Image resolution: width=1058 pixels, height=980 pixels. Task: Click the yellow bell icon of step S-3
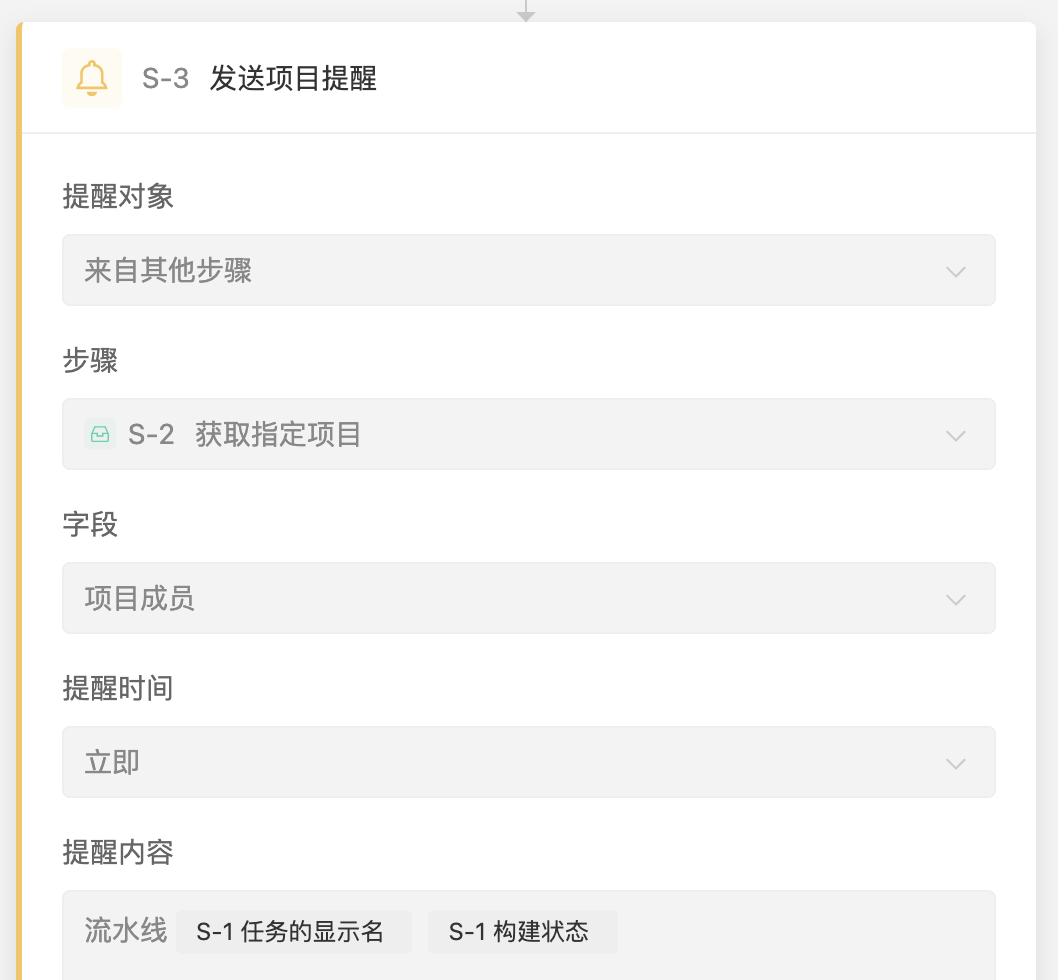(91, 77)
